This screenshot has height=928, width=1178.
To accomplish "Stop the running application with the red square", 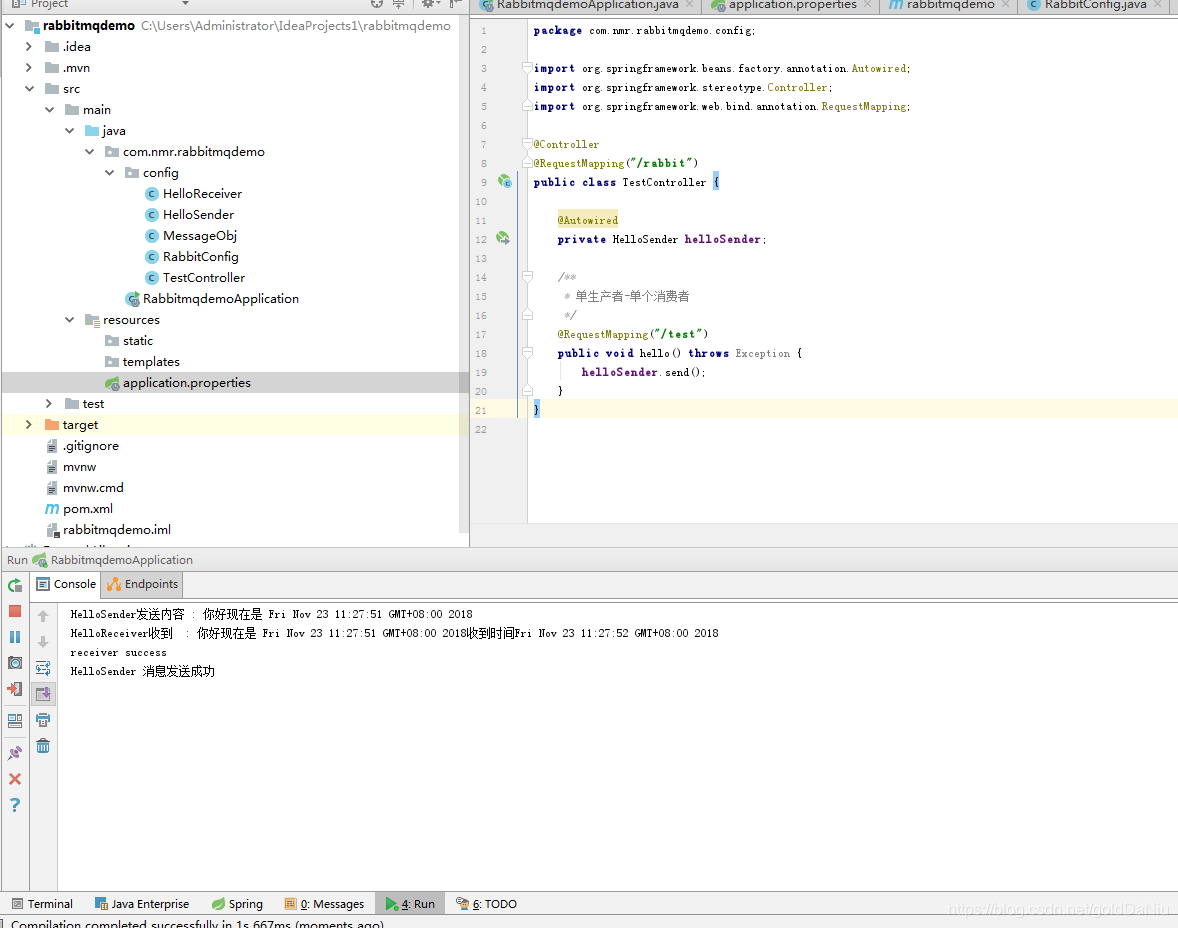I will pyautogui.click(x=15, y=612).
